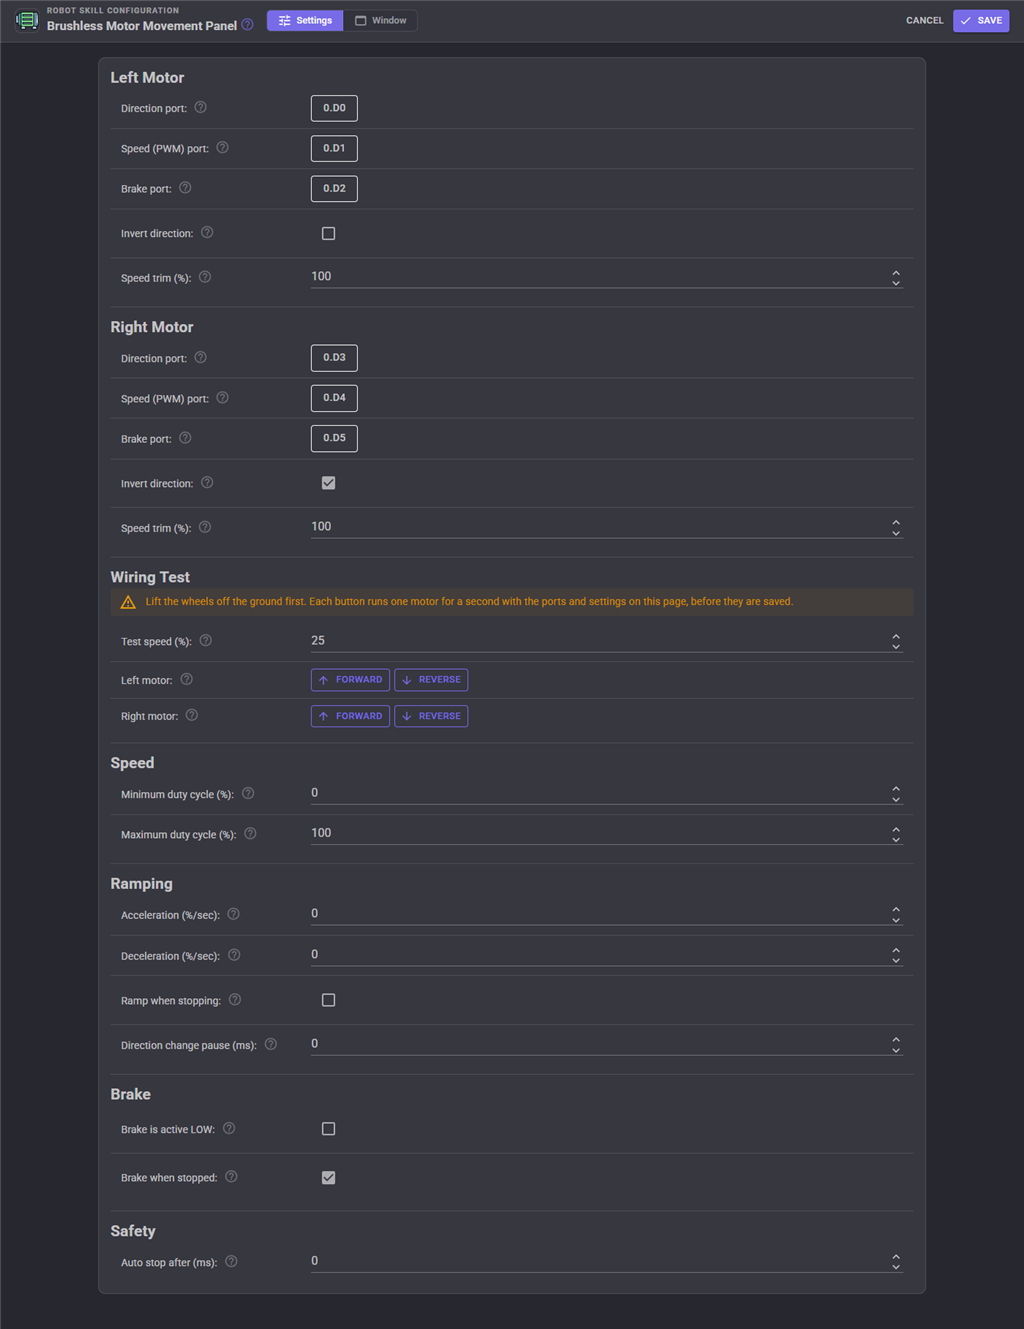Image resolution: width=1024 pixels, height=1329 pixels.
Task: Open help for Left Motor Invert direction
Action: click(207, 232)
